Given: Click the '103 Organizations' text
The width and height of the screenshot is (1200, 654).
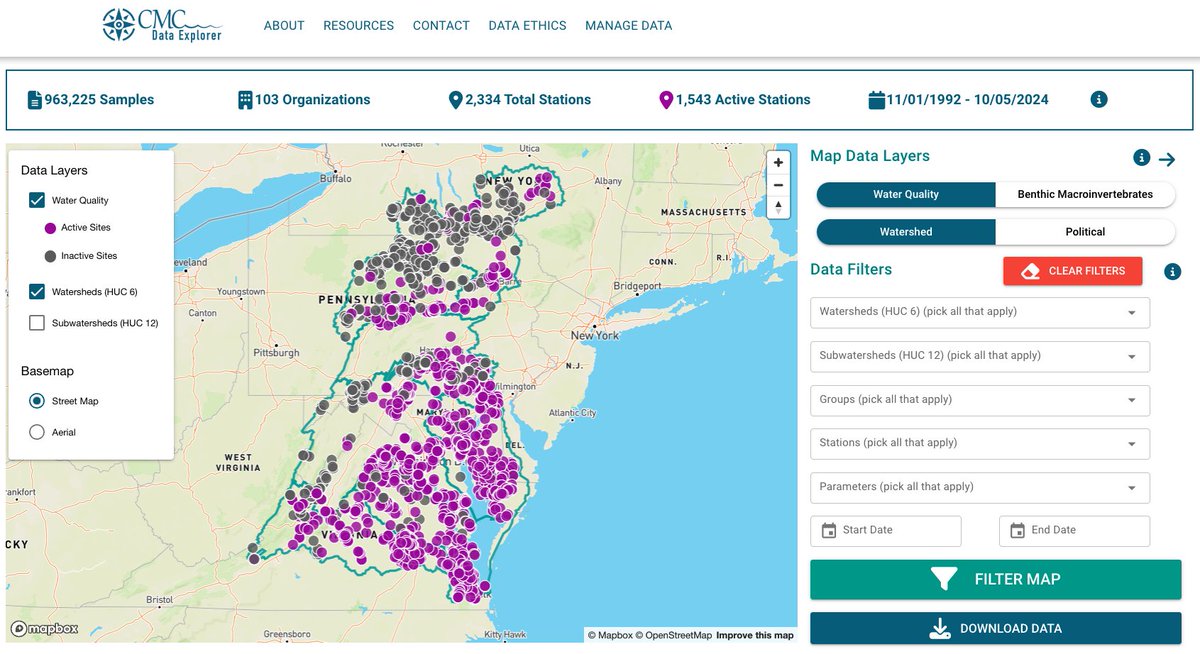Looking at the screenshot, I should [x=313, y=100].
